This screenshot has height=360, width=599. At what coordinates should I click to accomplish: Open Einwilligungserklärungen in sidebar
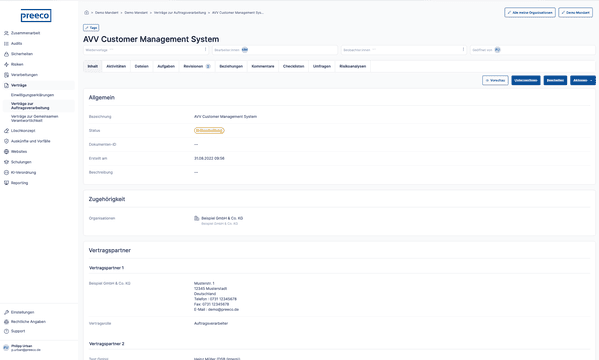(x=32, y=95)
